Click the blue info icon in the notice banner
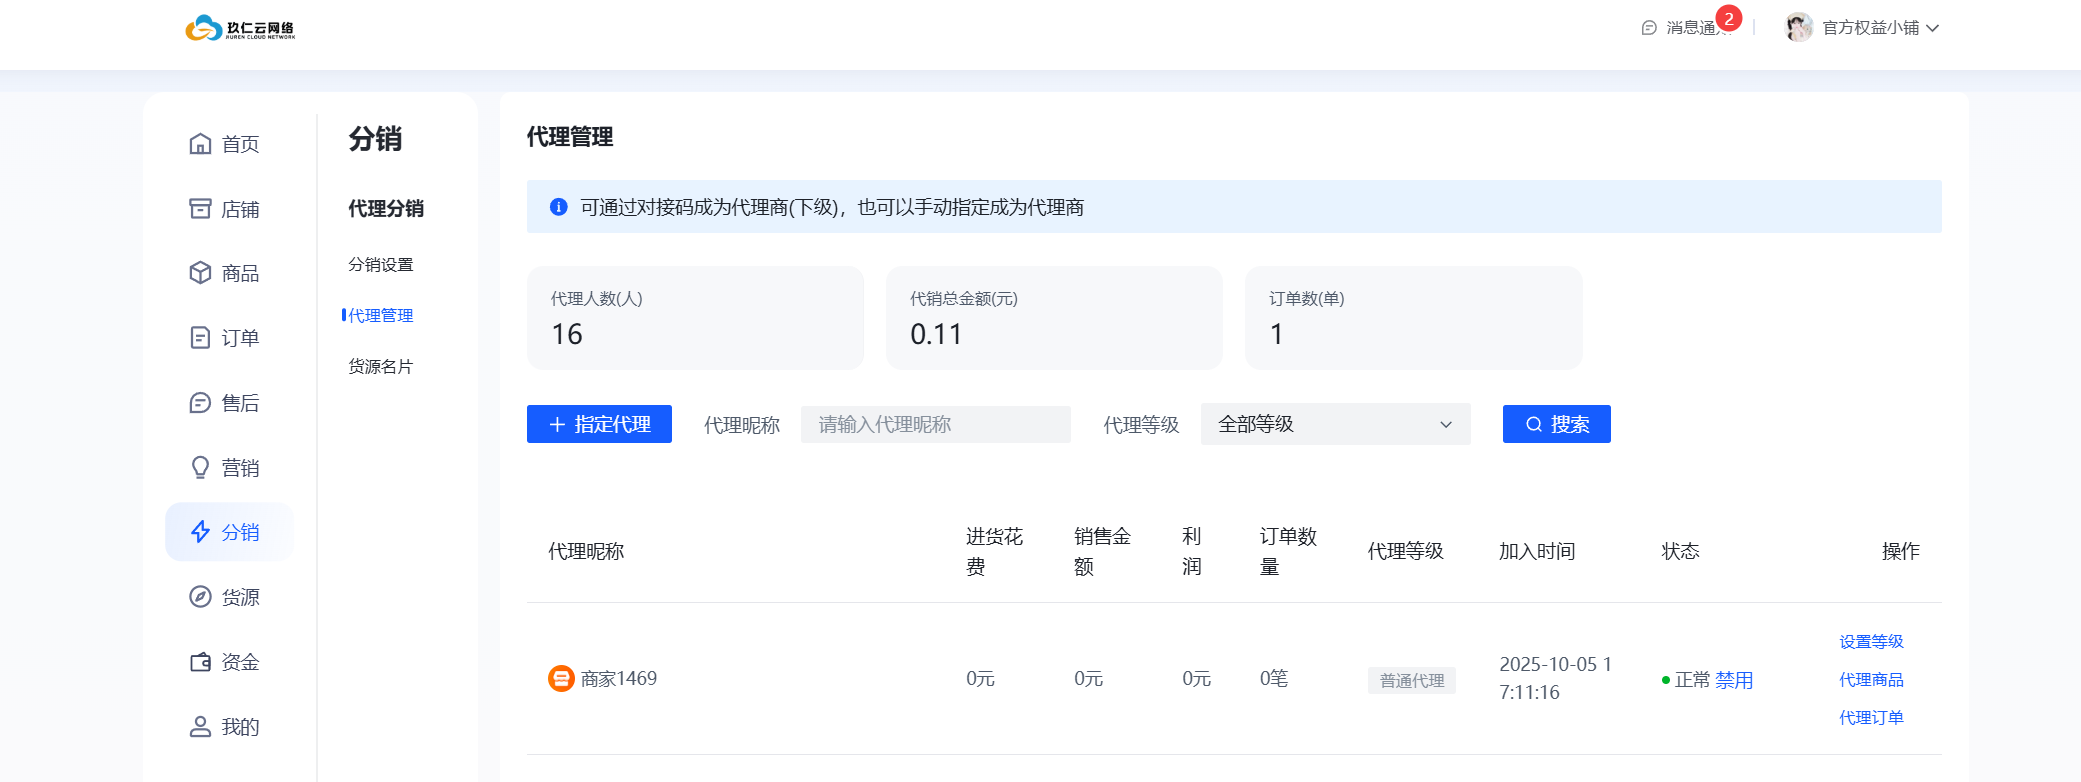This screenshot has width=2081, height=782. (x=559, y=207)
